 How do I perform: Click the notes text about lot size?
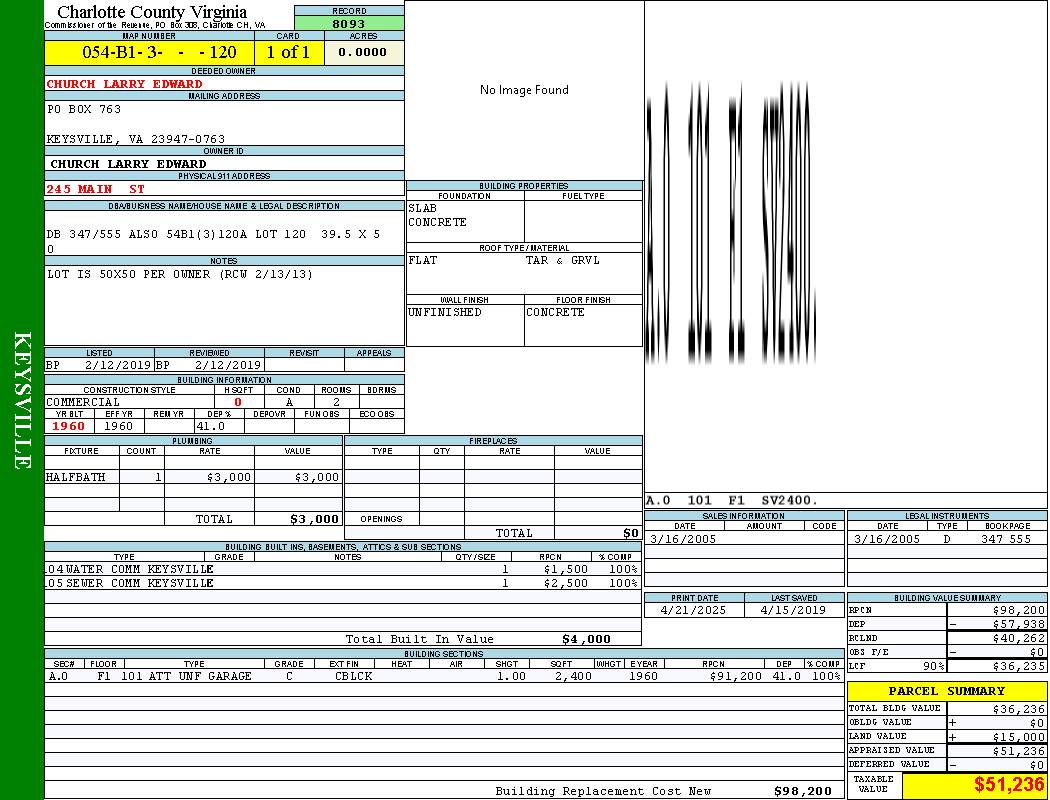180,274
